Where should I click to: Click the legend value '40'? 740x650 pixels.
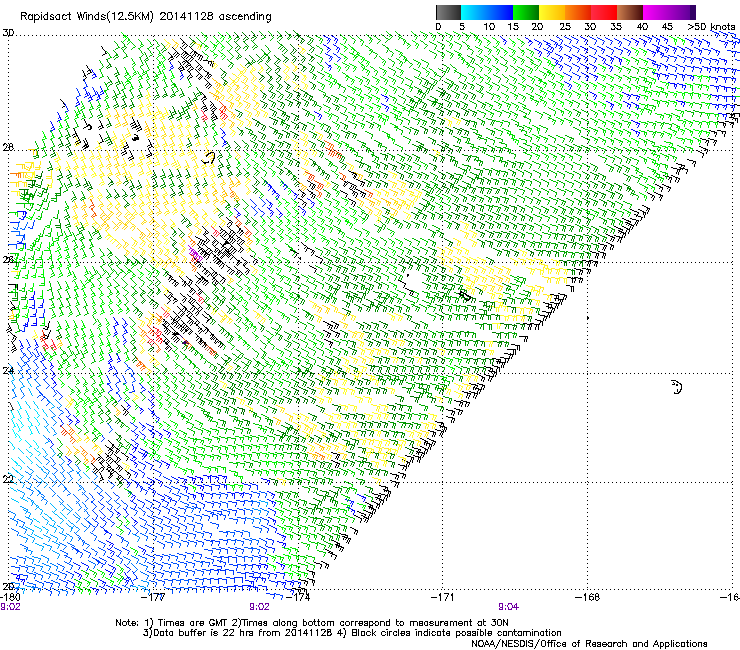coord(642,27)
